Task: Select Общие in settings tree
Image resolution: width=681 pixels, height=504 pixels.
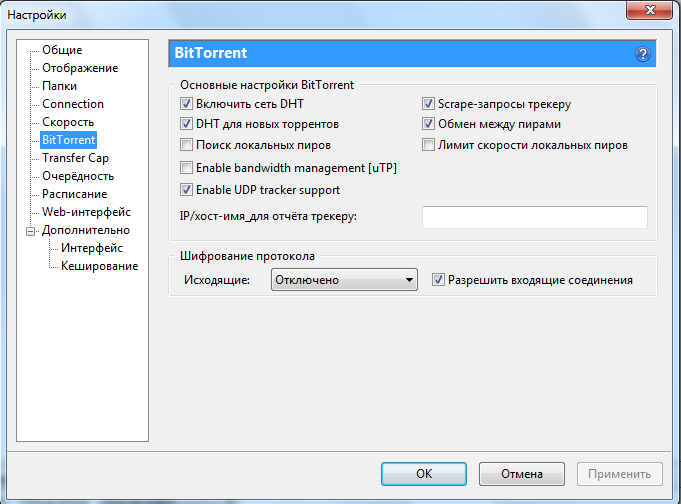Action: point(62,50)
